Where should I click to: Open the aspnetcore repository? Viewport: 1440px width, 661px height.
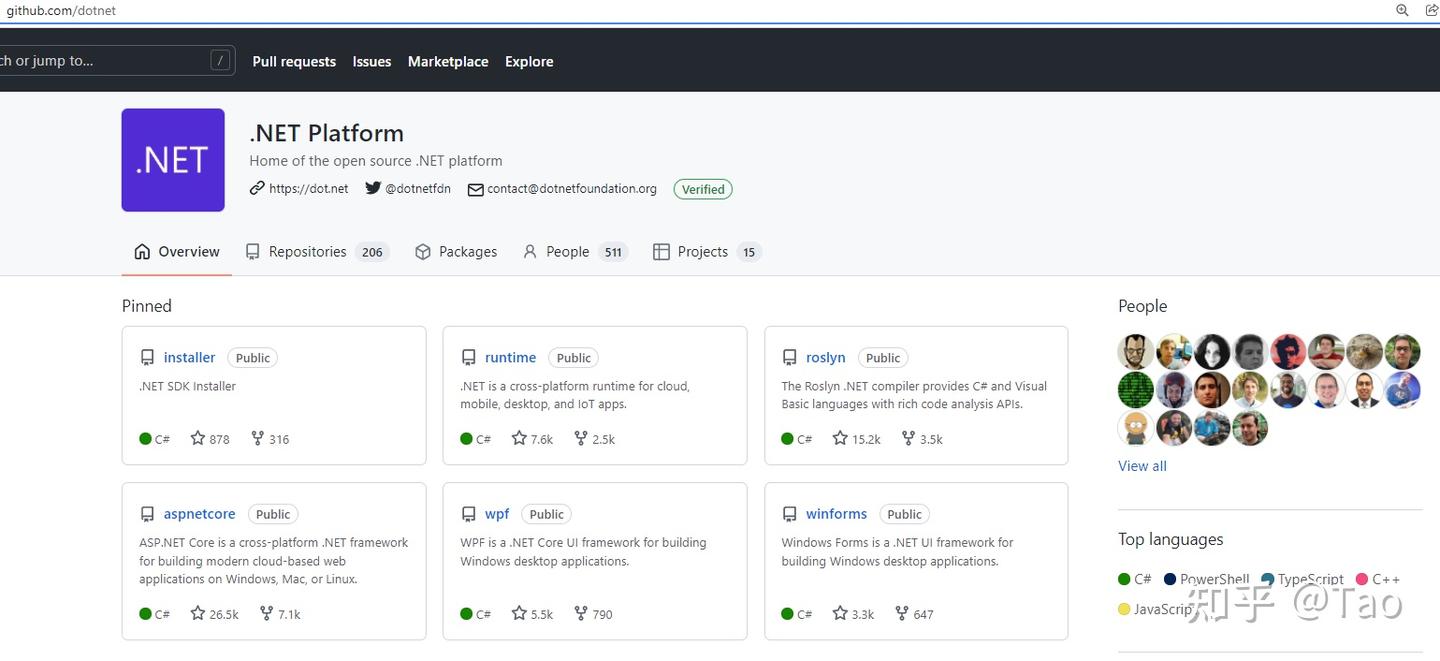click(x=199, y=514)
